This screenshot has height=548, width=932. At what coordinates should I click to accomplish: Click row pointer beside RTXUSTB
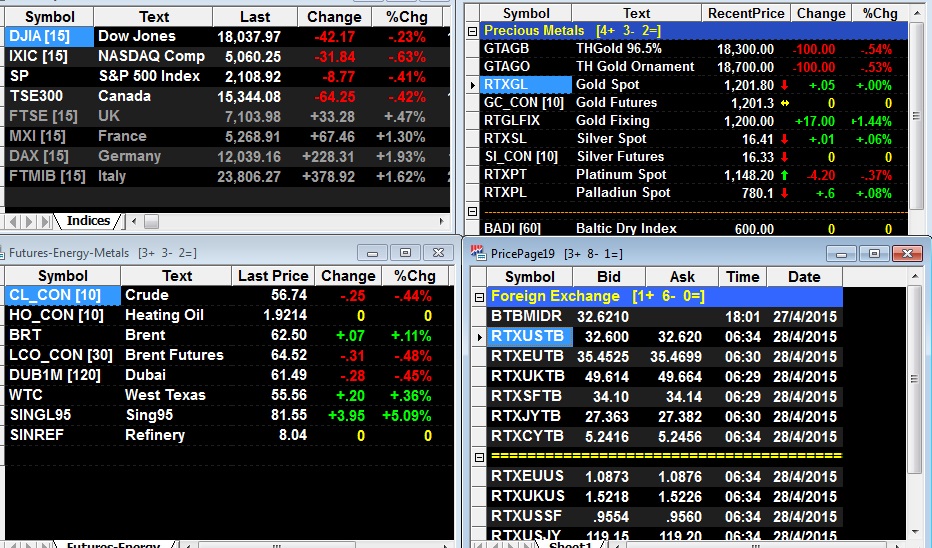[480, 337]
